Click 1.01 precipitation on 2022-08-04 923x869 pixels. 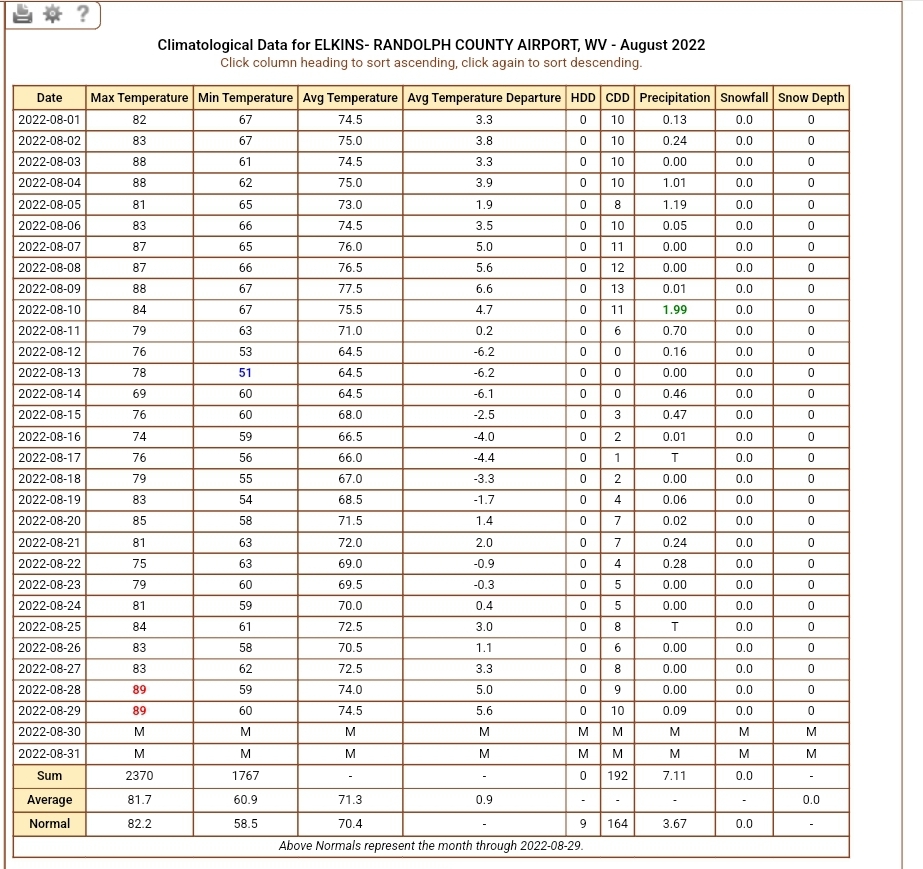[x=675, y=183]
